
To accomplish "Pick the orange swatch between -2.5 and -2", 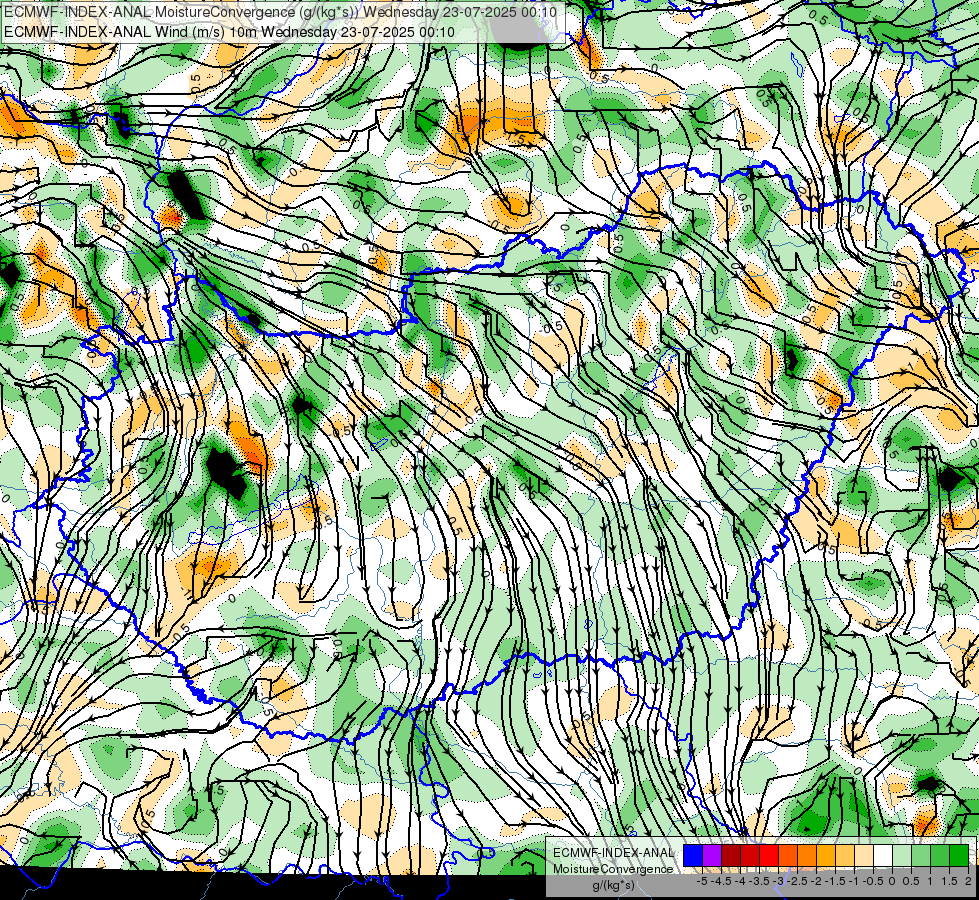I will coord(807,855).
